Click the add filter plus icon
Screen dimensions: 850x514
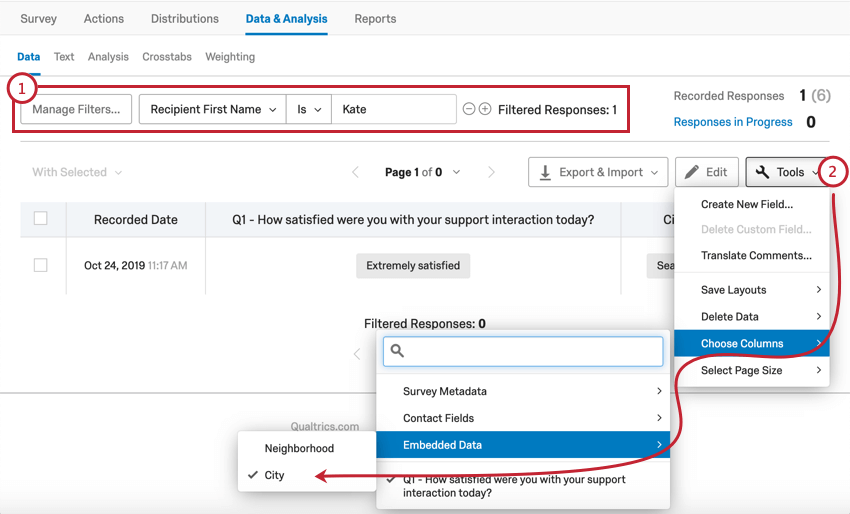485,109
